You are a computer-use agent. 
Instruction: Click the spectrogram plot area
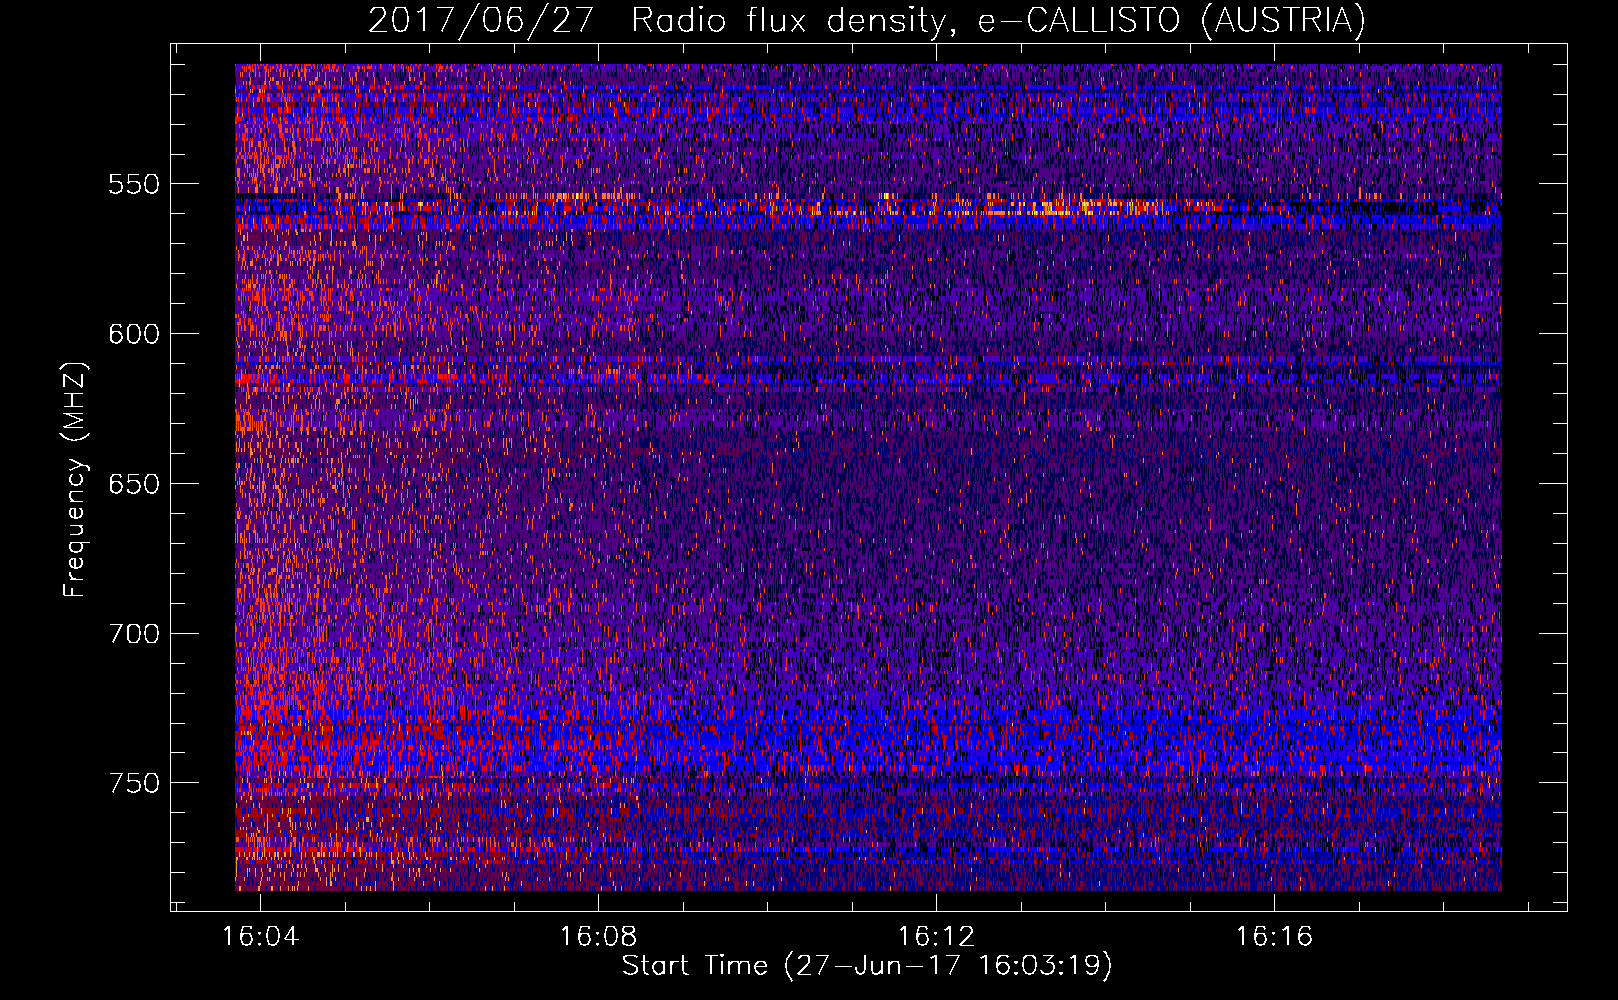tap(868, 477)
